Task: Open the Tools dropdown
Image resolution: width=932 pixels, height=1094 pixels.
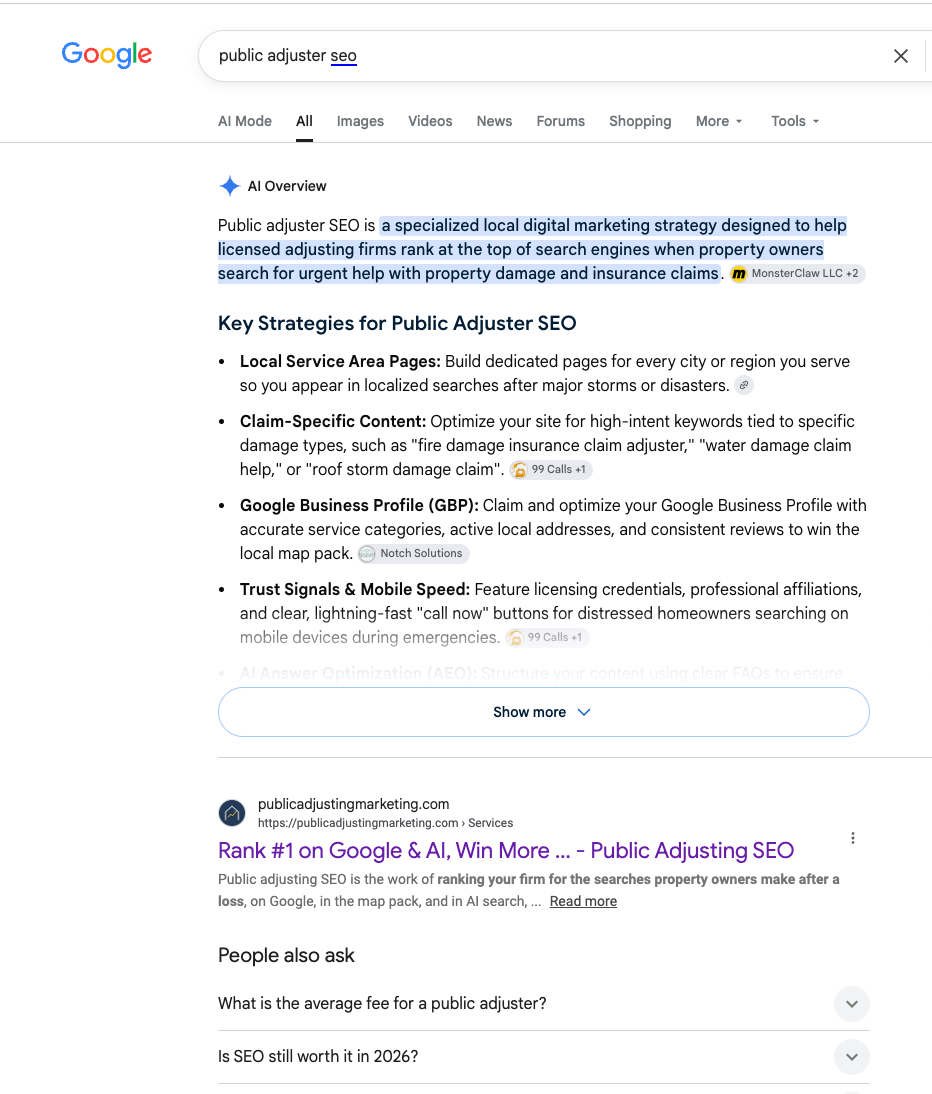Action: 795,121
